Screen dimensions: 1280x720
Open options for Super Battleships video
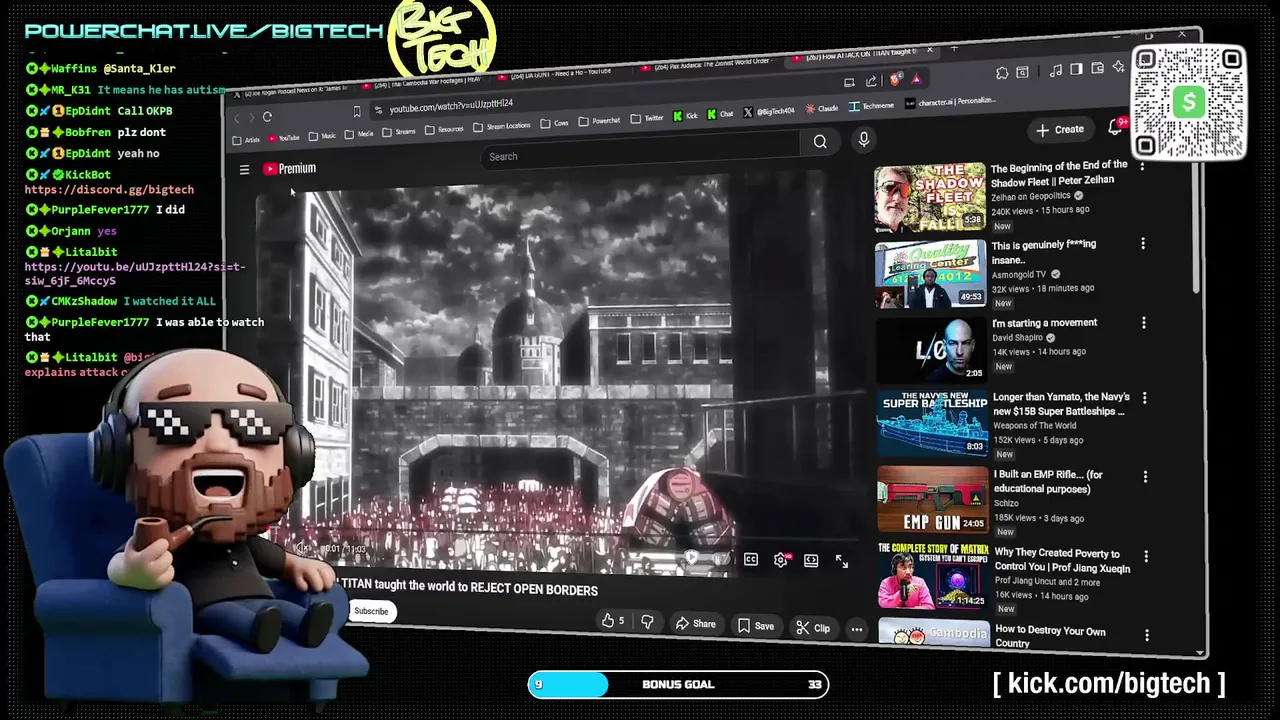[x=1144, y=398]
